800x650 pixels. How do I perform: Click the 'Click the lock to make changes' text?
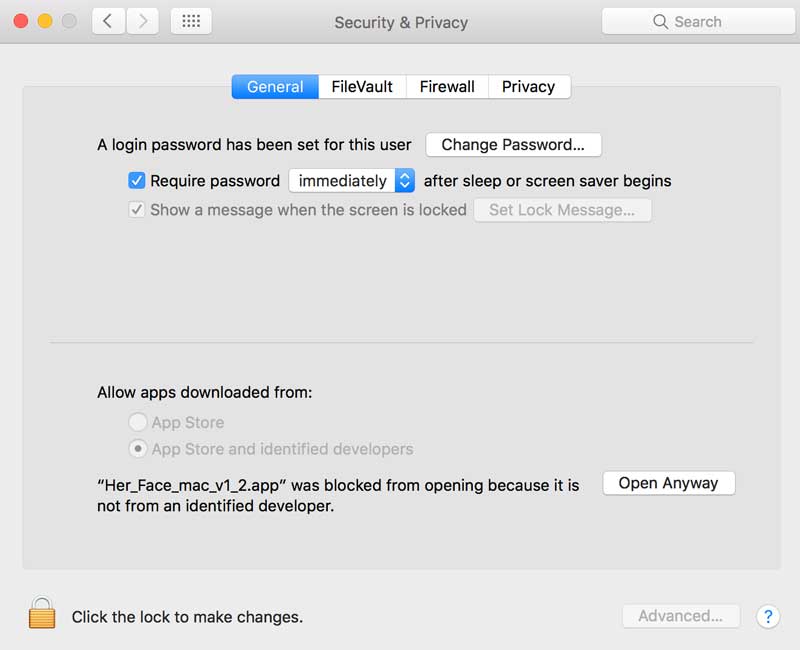click(x=187, y=617)
